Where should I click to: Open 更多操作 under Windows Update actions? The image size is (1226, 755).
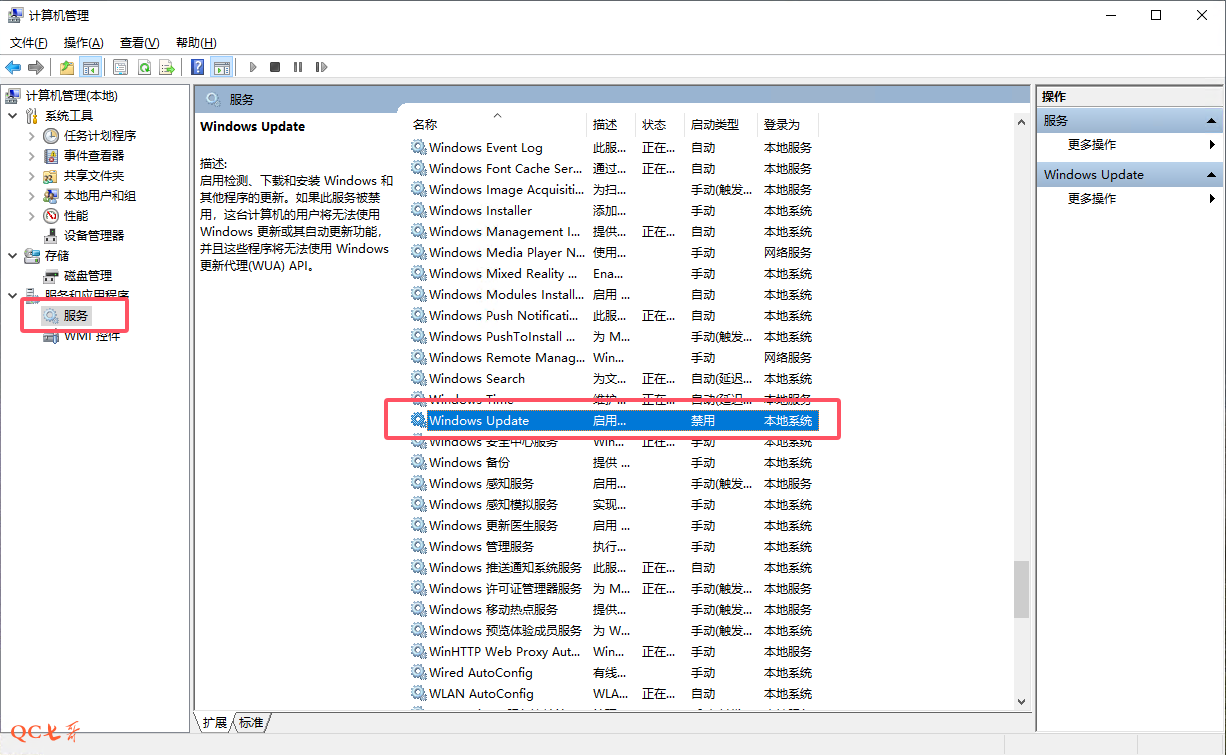coord(1092,199)
